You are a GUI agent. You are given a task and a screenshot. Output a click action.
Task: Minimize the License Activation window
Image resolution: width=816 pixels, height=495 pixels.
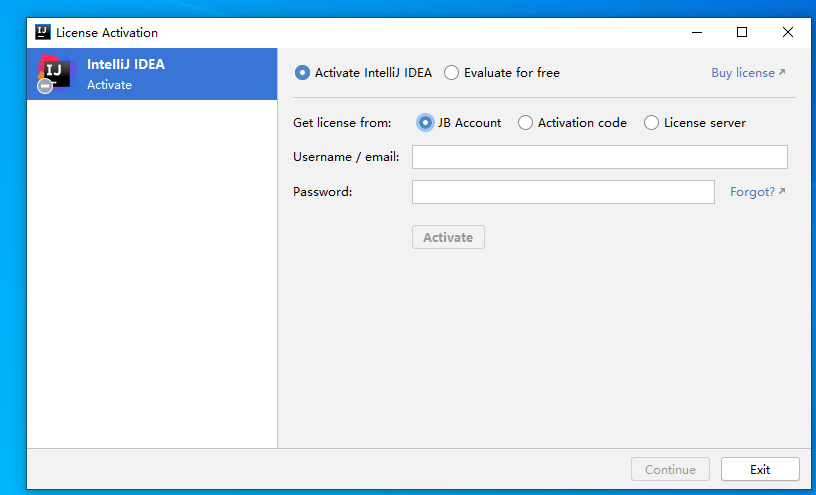click(697, 32)
